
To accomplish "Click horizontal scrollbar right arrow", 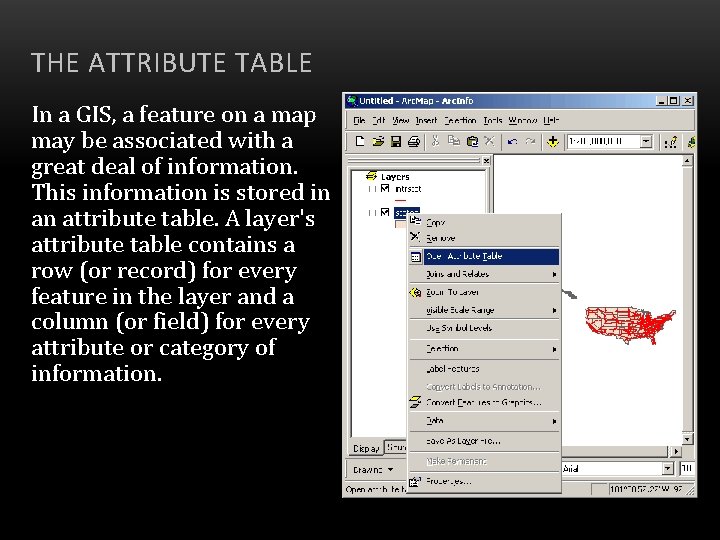I will (675, 451).
